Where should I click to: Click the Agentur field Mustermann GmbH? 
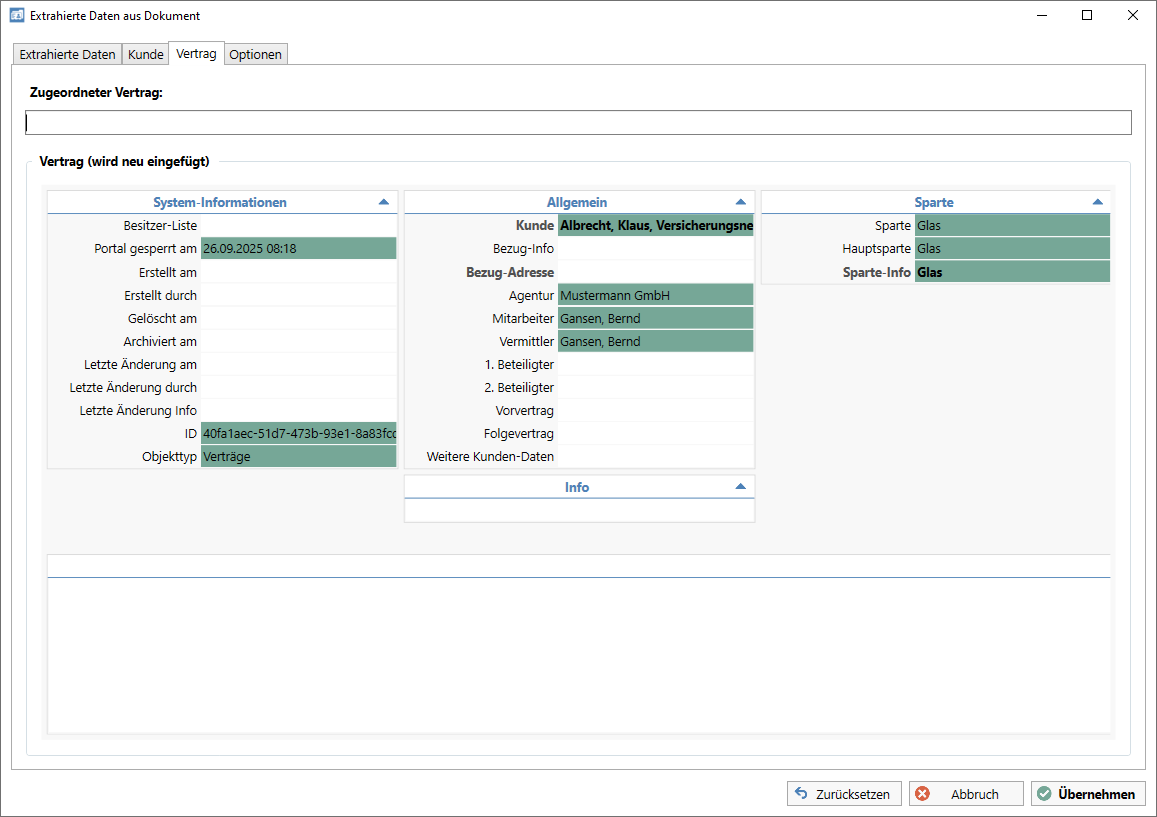pos(655,296)
